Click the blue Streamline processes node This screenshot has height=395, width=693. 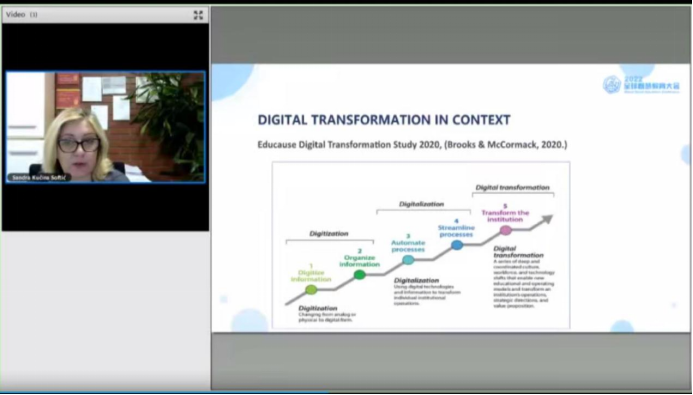pyautogui.click(x=457, y=245)
